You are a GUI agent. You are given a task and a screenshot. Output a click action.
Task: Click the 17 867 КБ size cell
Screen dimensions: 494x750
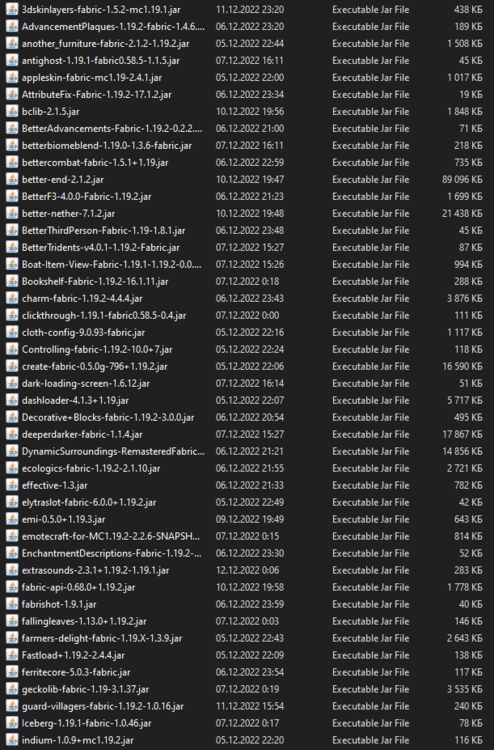[462, 434]
